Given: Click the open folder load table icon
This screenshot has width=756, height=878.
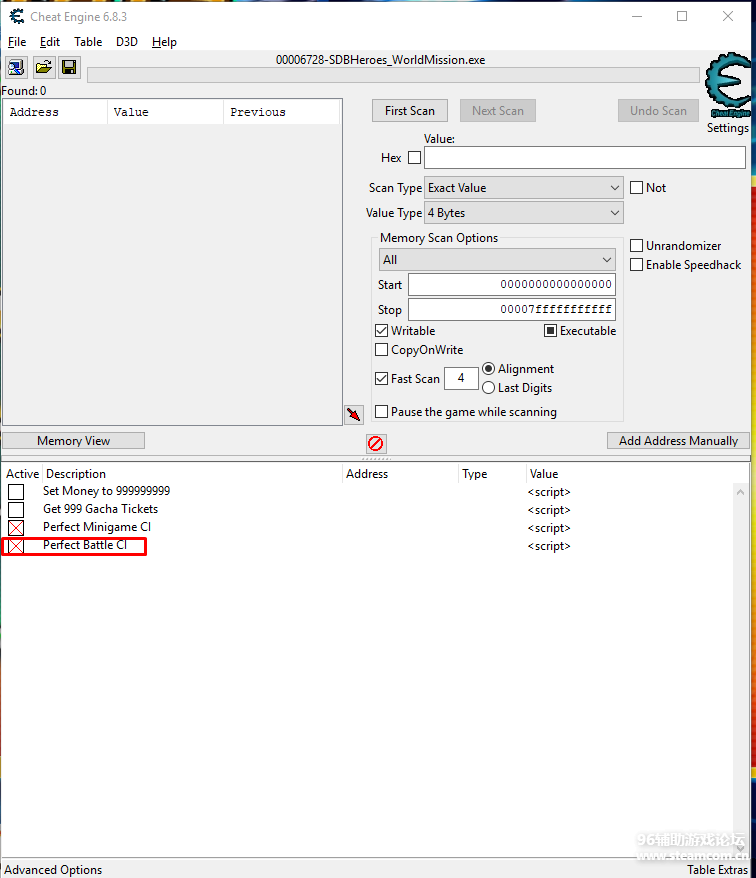Looking at the screenshot, I should pyautogui.click(x=44, y=67).
